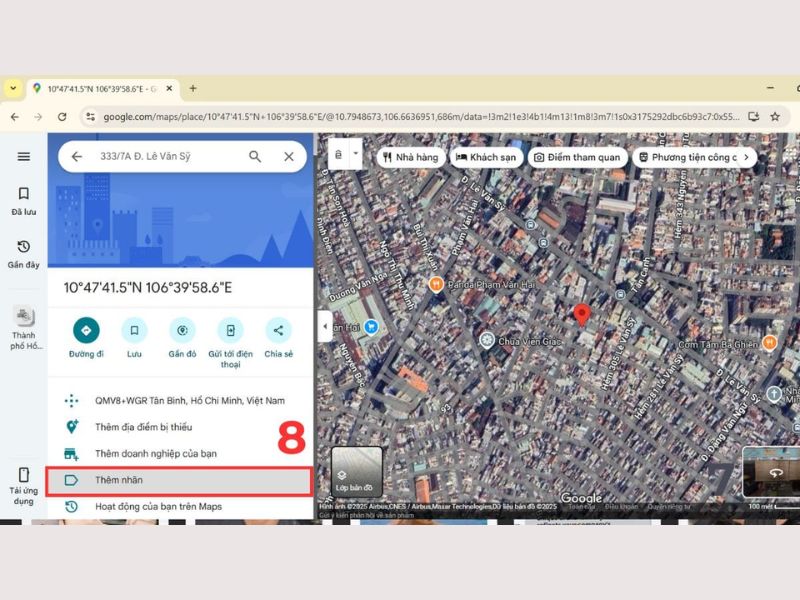Click the blue shopping marker near Tân Hội
The height and width of the screenshot is (600, 800).
coord(371,326)
